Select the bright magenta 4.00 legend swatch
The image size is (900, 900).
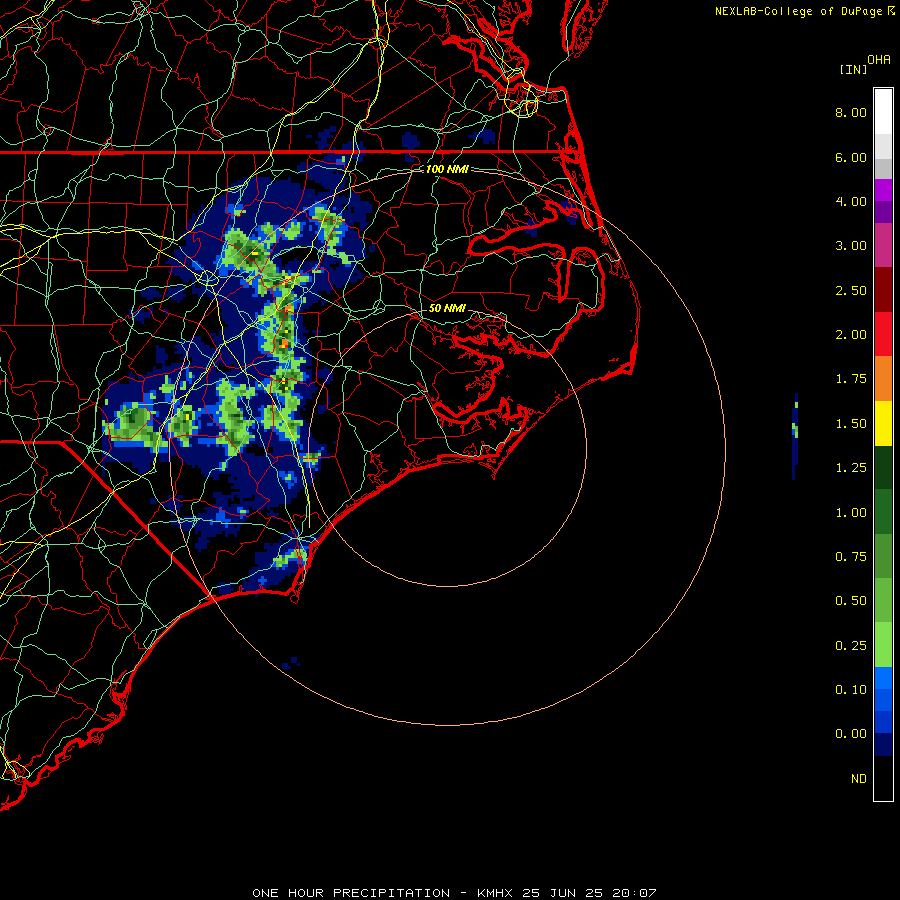tap(883, 190)
